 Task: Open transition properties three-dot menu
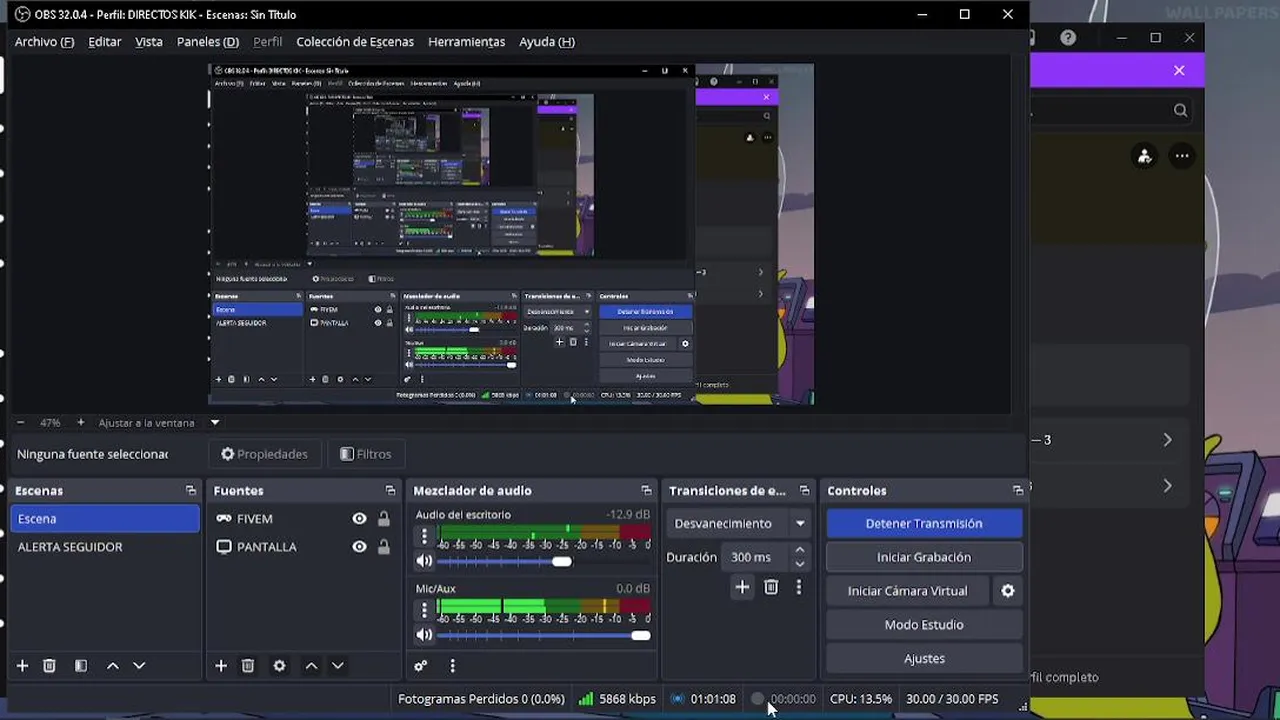coord(798,588)
